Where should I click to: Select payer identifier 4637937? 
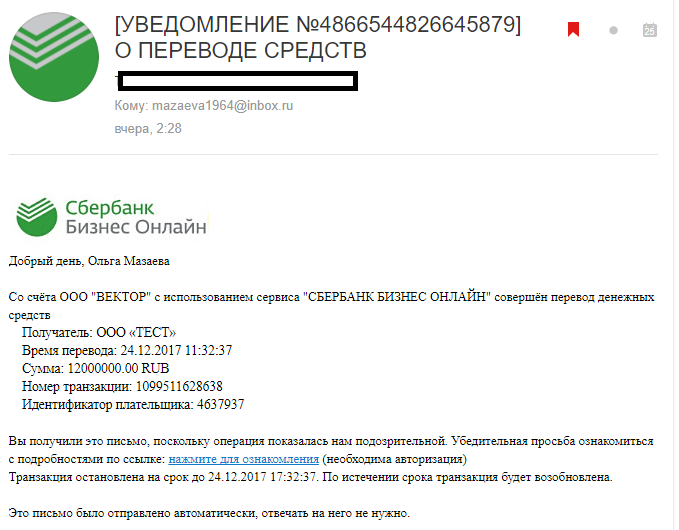[x=220, y=404]
